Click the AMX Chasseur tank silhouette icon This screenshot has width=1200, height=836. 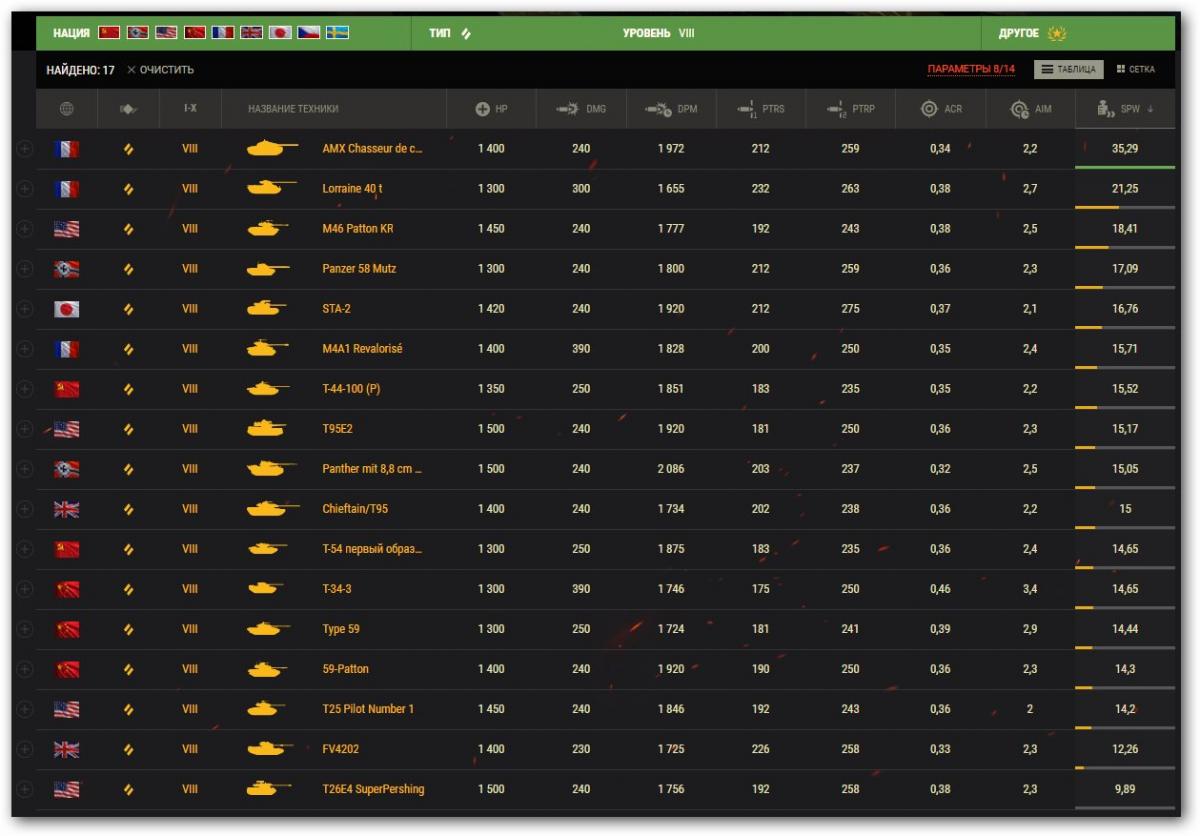click(271, 149)
